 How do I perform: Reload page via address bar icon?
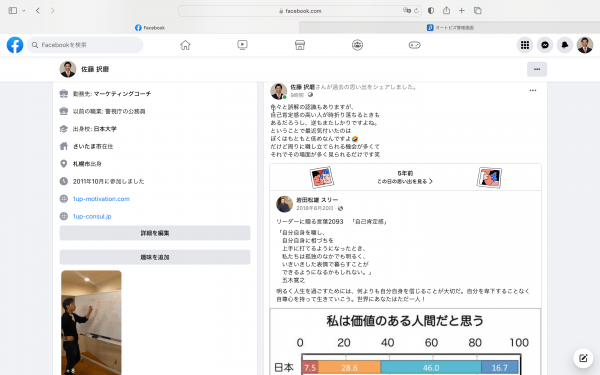pyautogui.click(x=416, y=11)
